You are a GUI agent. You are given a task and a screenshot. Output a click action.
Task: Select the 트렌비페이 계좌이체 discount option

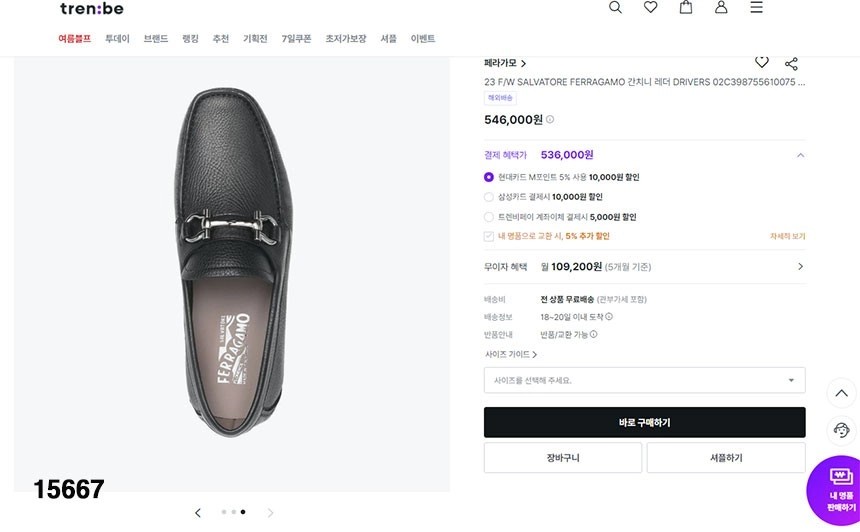tap(489, 217)
